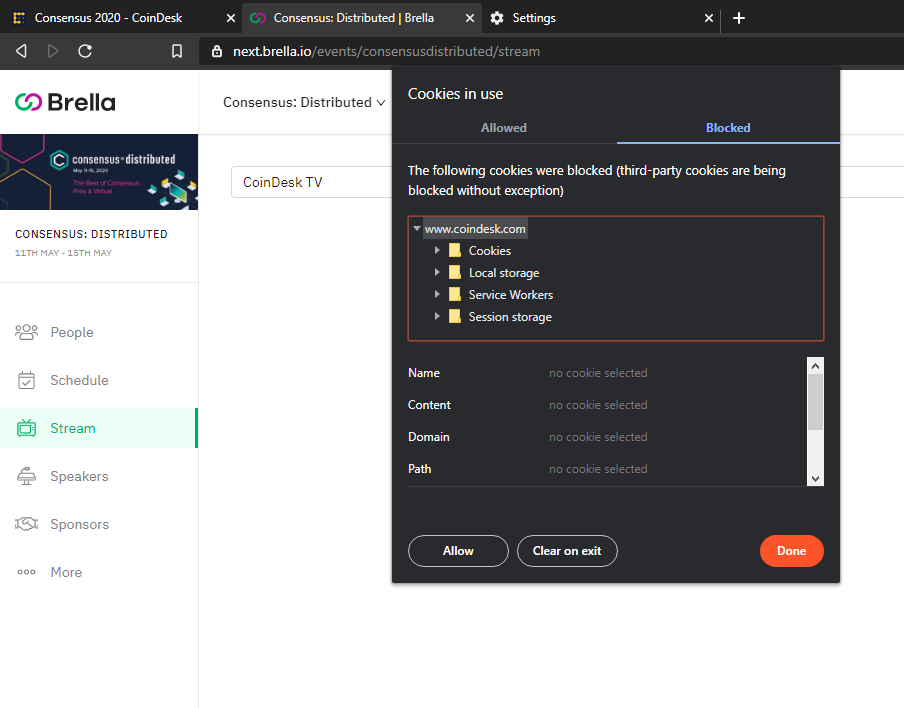The image size is (904, 708).
Task: Click the Allow button
Action: (458, 551)
